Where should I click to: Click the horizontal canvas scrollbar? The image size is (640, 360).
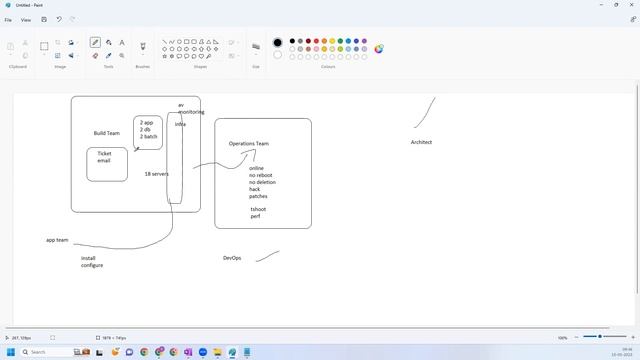pos(307,327)
